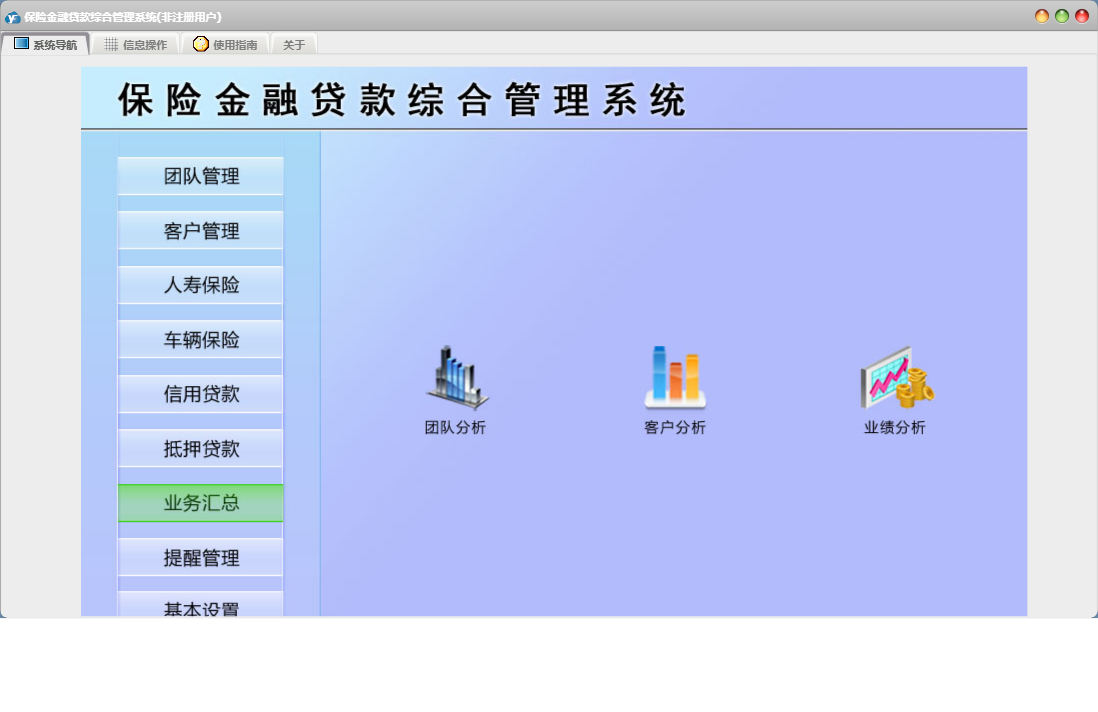This screenshot has width=1098, height=712.
Task: Close the window with the red button
Action: pyautogui.click(x=1082, y=16)
